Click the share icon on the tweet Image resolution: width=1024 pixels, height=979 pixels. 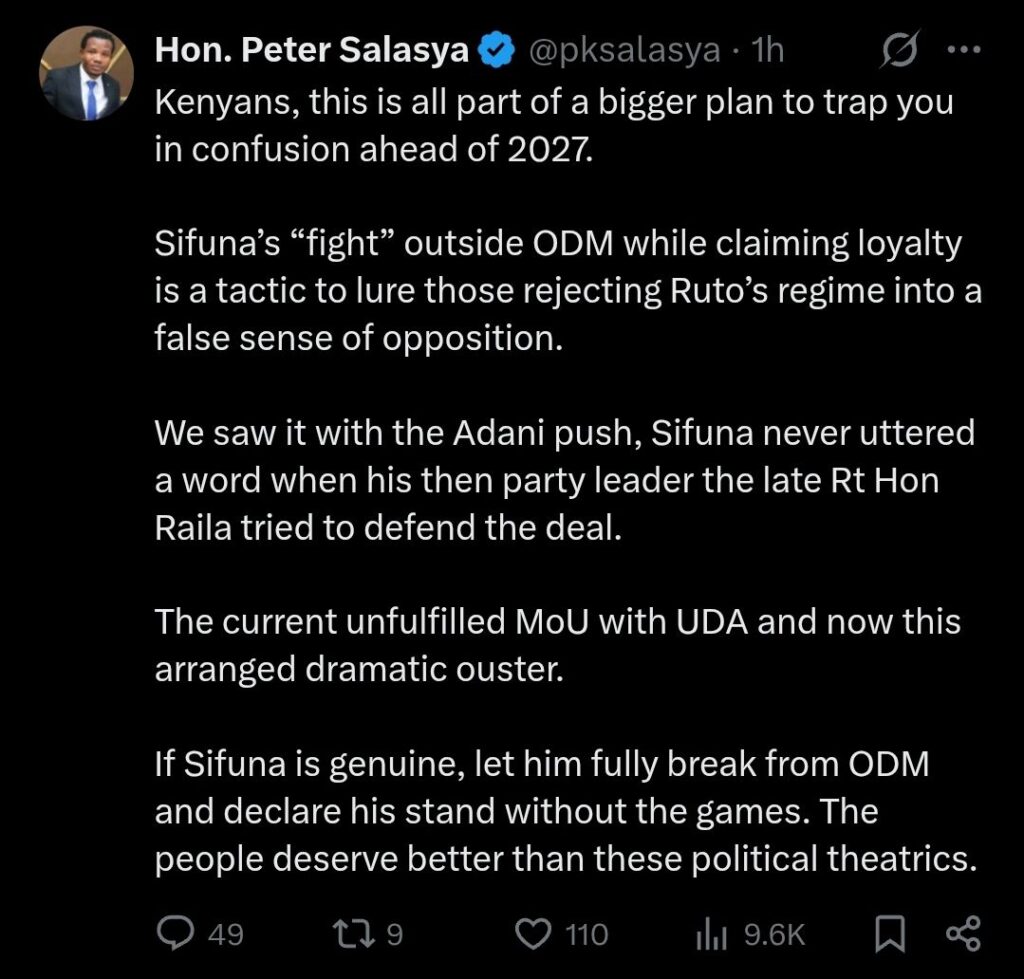click(963, 934)
